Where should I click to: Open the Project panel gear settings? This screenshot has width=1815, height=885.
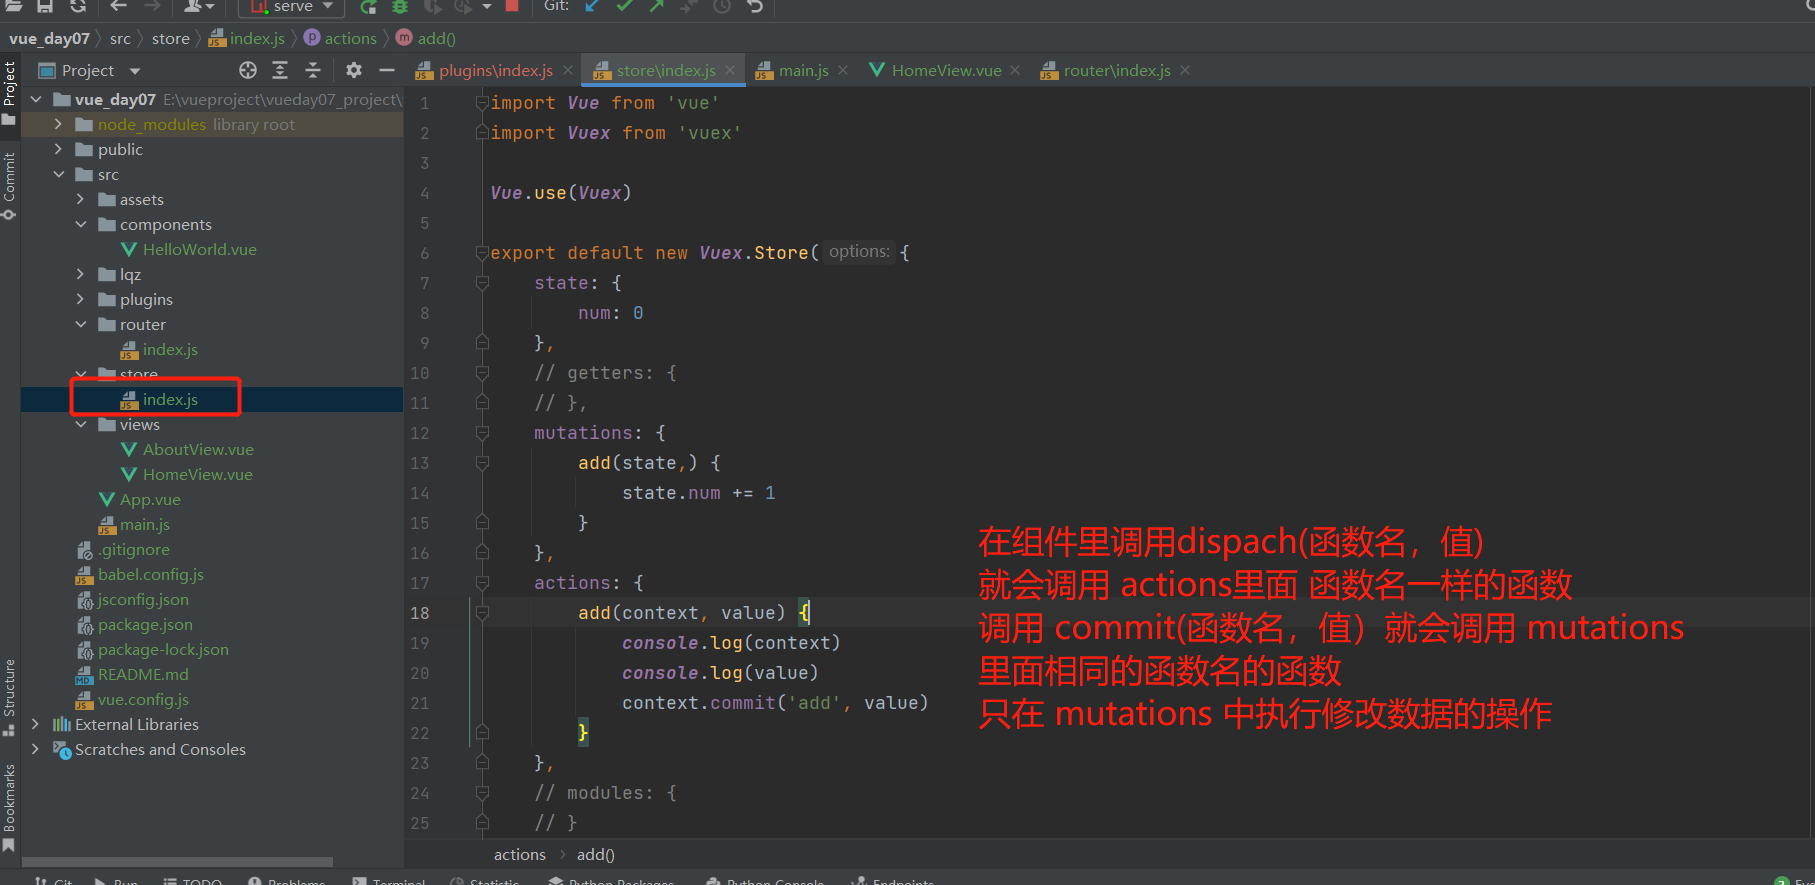pos(354,70)
